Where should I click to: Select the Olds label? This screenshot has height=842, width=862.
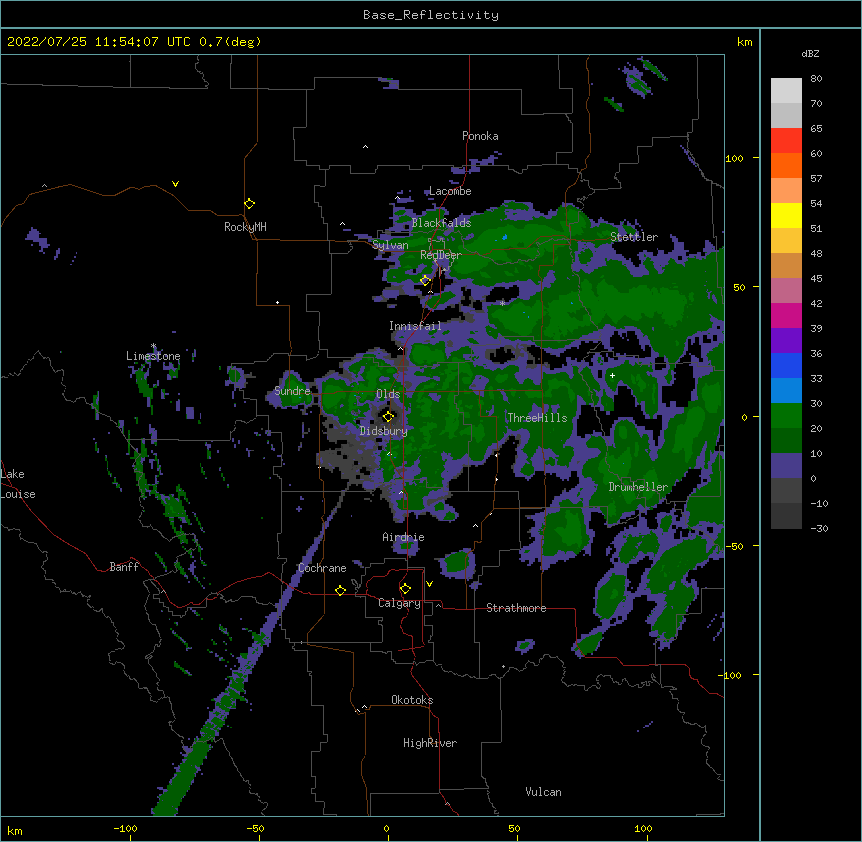[x=388, y=394]
